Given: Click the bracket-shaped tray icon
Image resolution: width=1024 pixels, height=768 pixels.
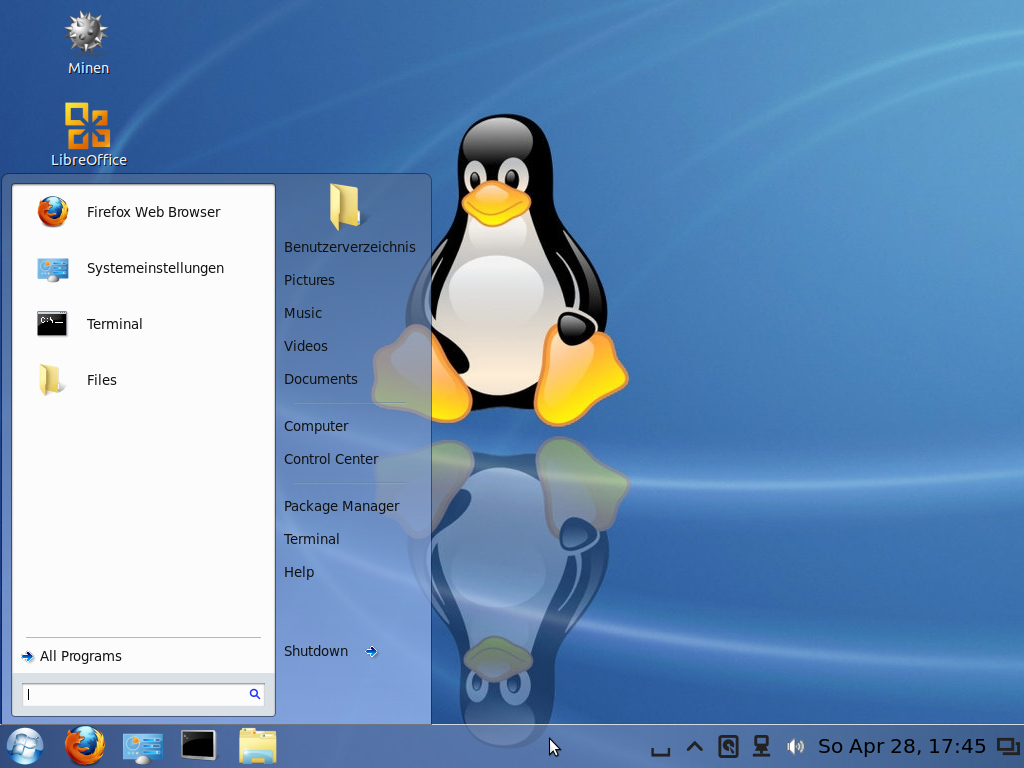Looking at the screenshot, I should (661, 750).
